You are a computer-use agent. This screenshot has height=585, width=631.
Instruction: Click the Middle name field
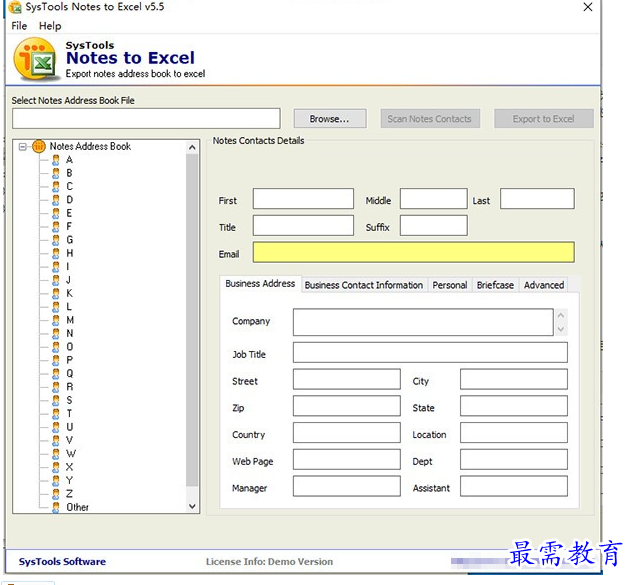tap(433, 199)
